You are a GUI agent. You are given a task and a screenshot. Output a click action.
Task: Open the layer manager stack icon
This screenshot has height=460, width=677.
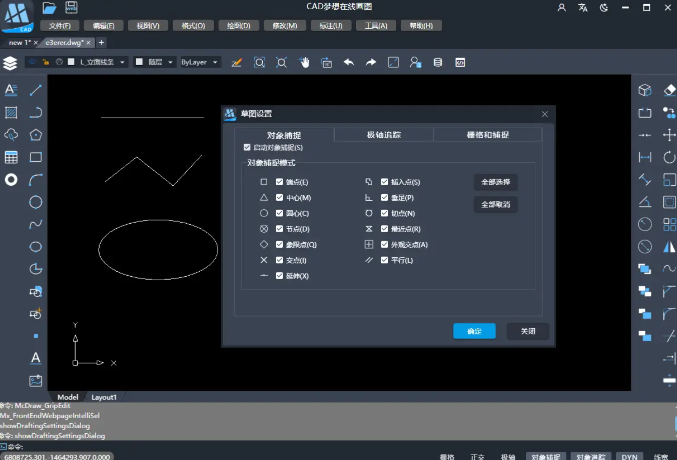[x=10, y=63]
